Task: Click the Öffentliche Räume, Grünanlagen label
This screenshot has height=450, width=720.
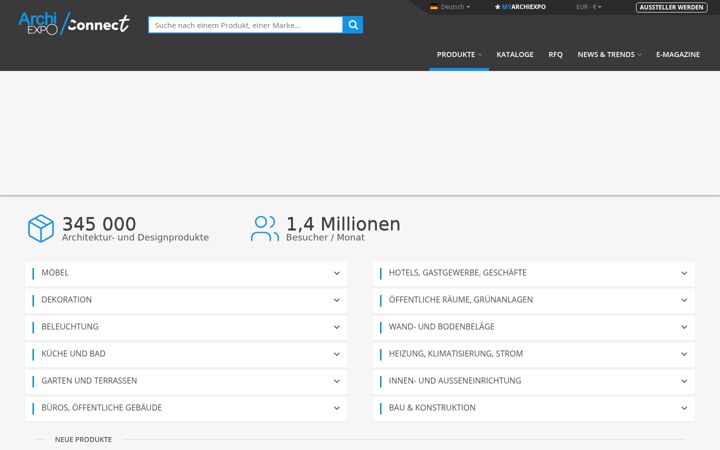Action: point(461,300)
